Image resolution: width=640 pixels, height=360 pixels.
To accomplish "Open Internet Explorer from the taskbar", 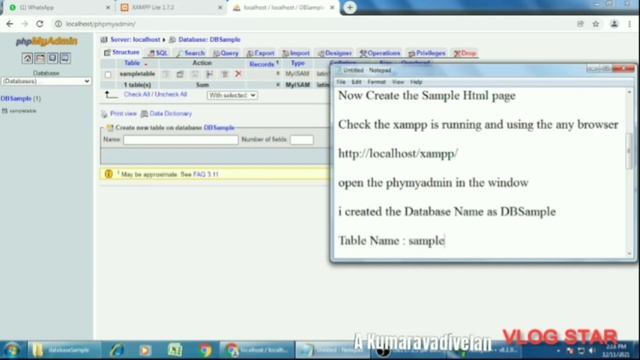I will (116, 350).
